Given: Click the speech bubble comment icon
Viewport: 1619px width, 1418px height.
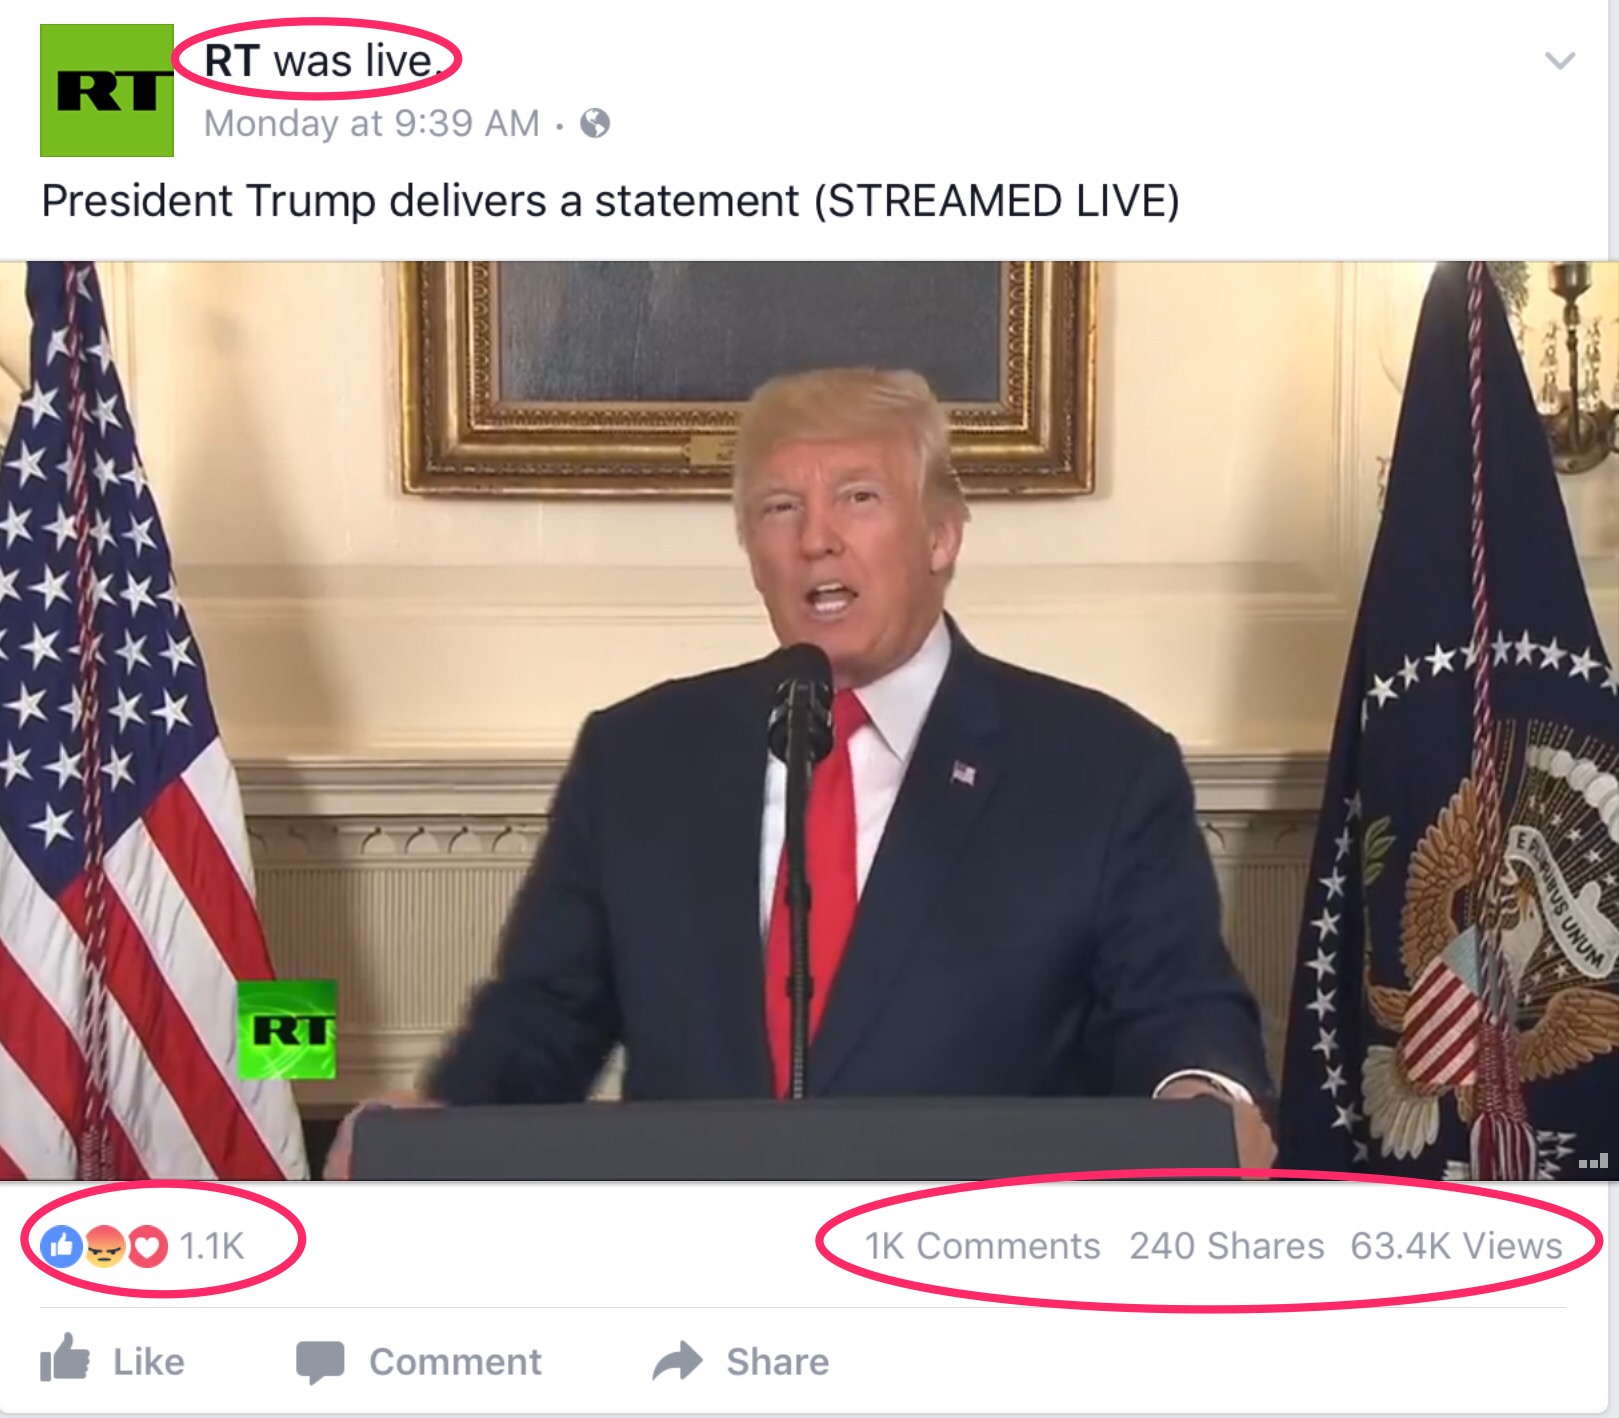Looking at the screenshot, I should 320,1362.
